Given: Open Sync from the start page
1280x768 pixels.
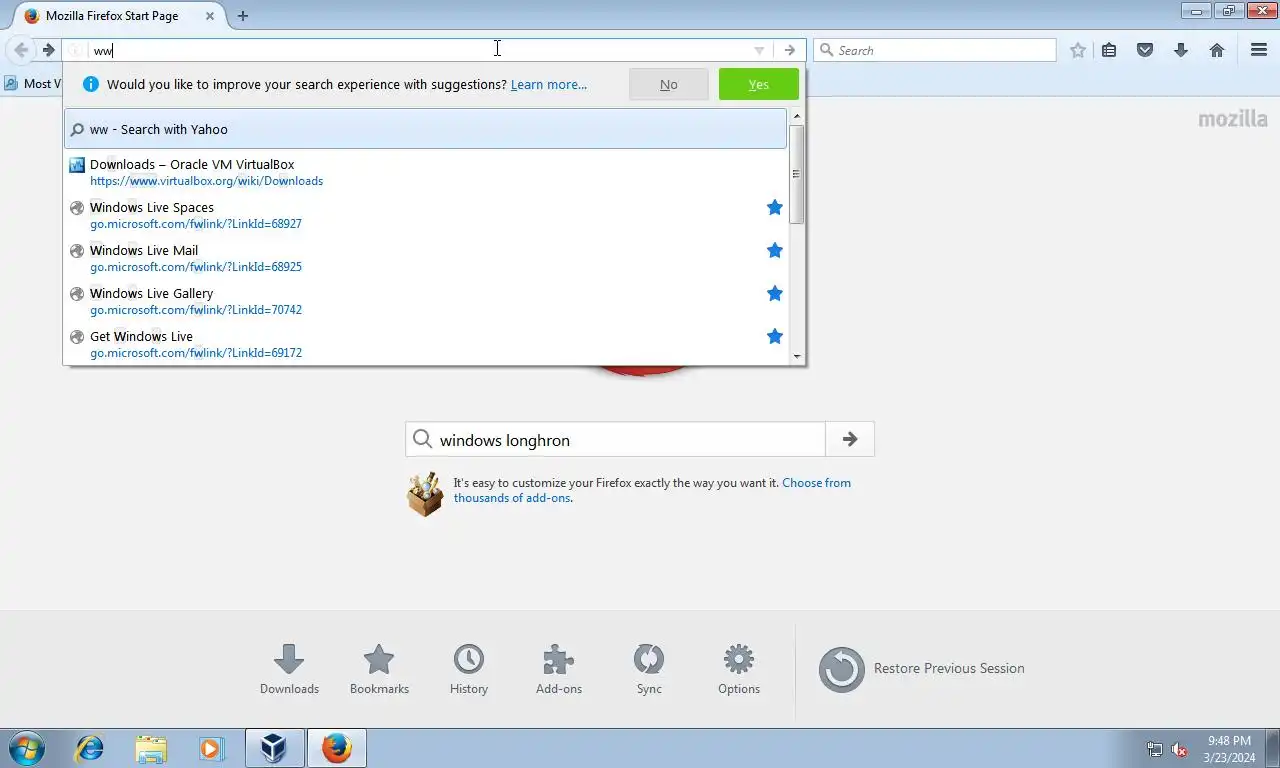Looking at the screenshot, I should point(649,669).
